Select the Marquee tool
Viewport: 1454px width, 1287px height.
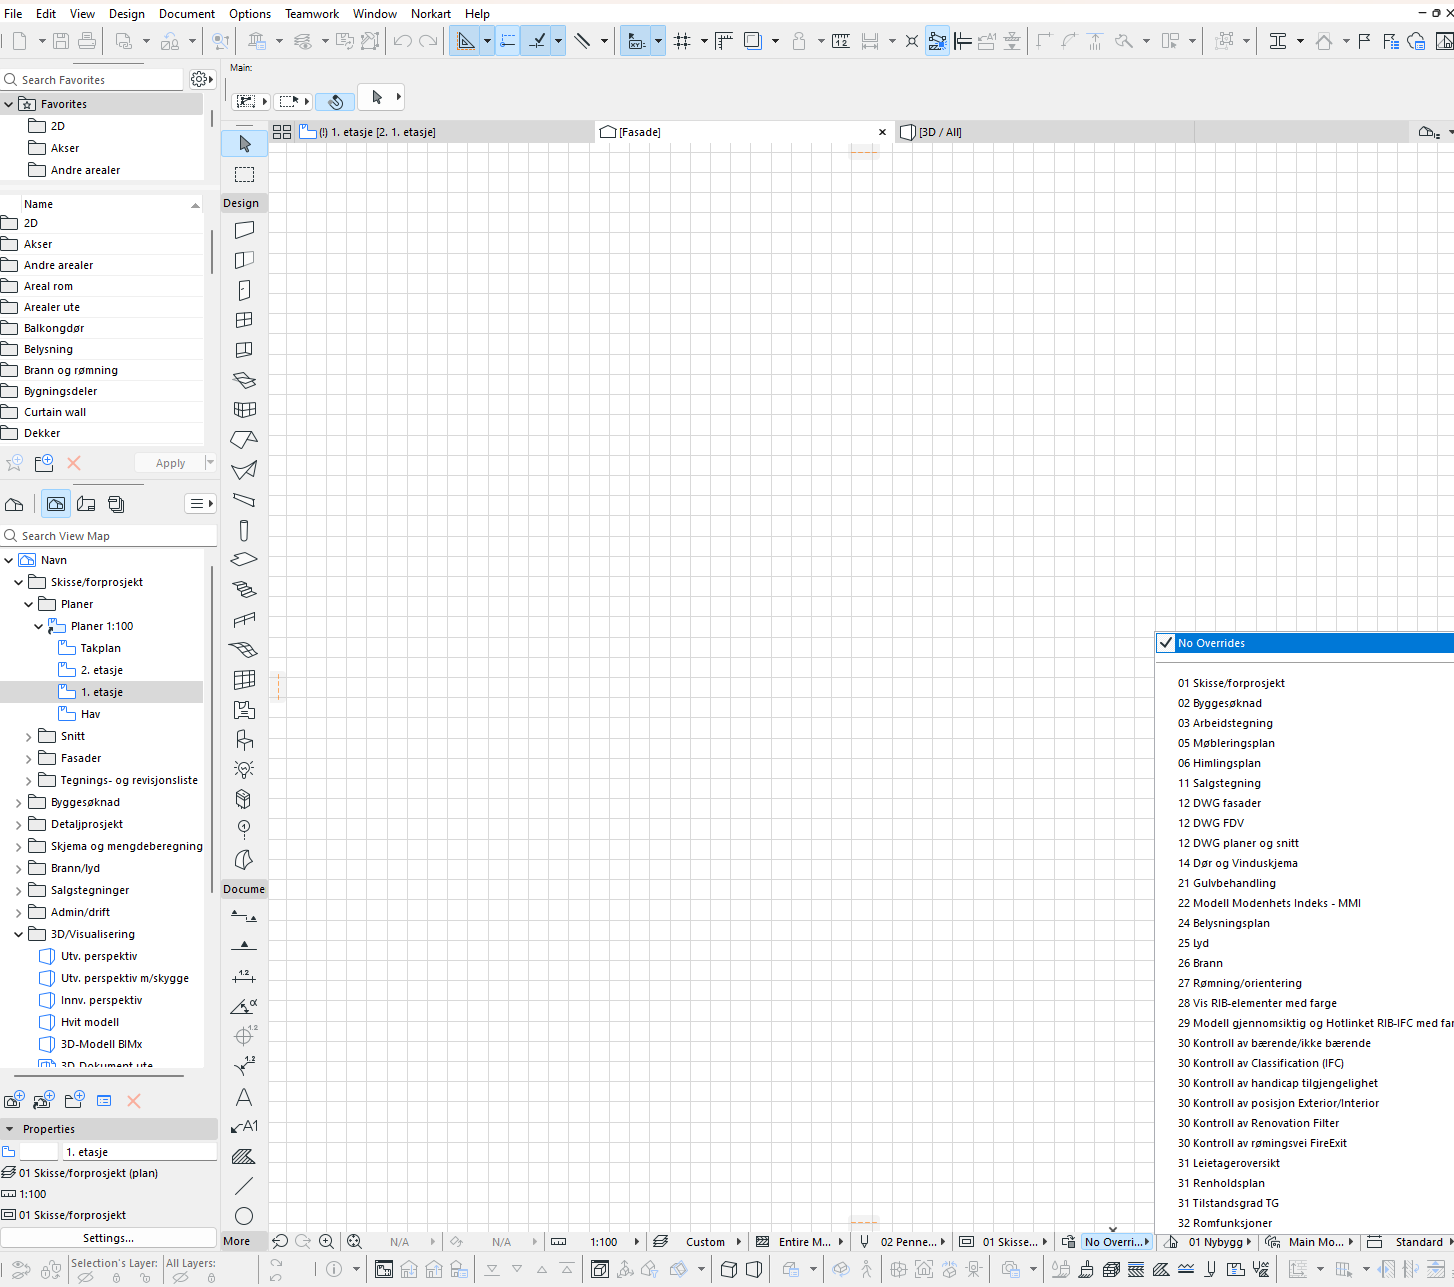pyautogui.click(x=244, y=175)
